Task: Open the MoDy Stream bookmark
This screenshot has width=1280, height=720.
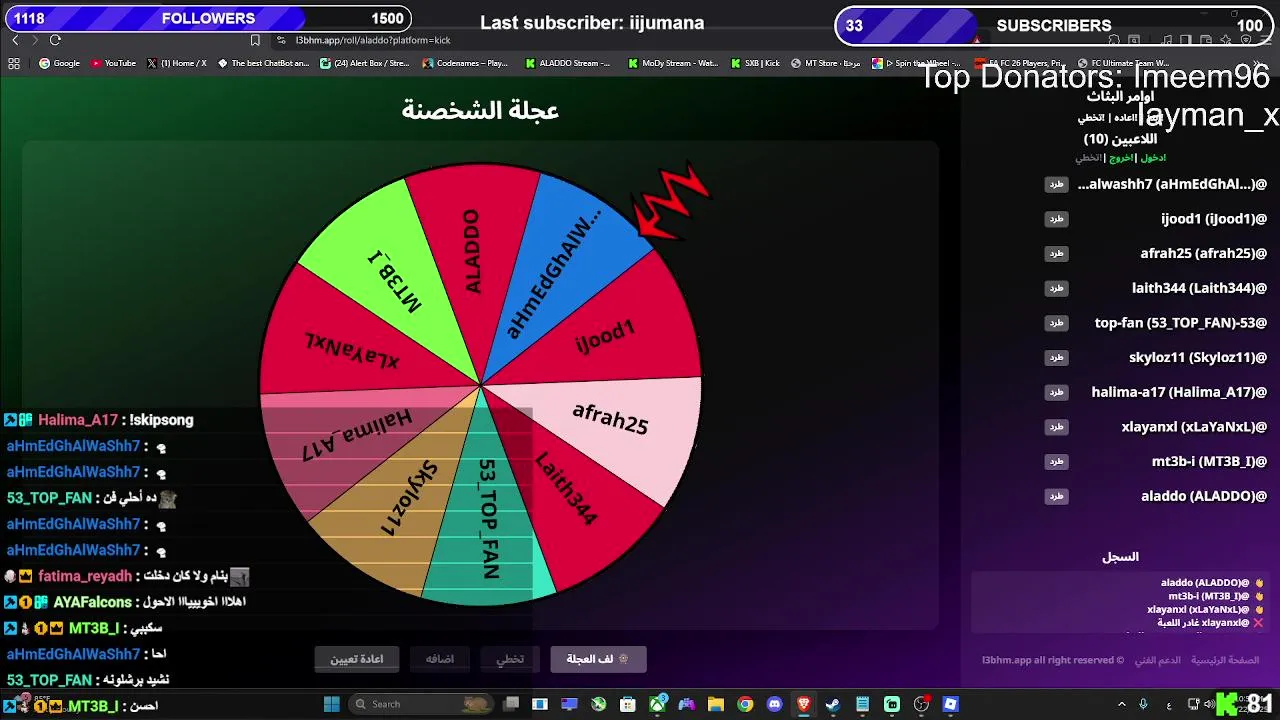Action: pyautogui.click(x=673, y=63)
